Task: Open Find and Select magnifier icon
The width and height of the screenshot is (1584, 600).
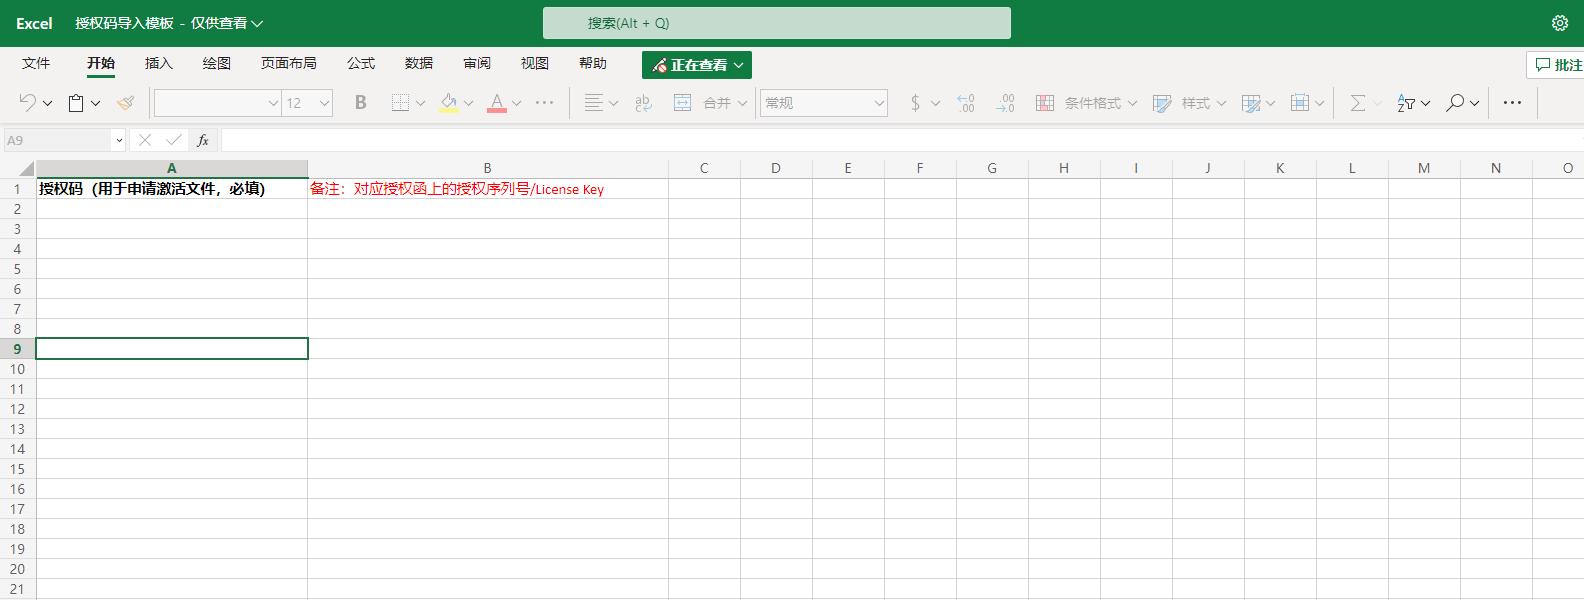Action: 1455,102
